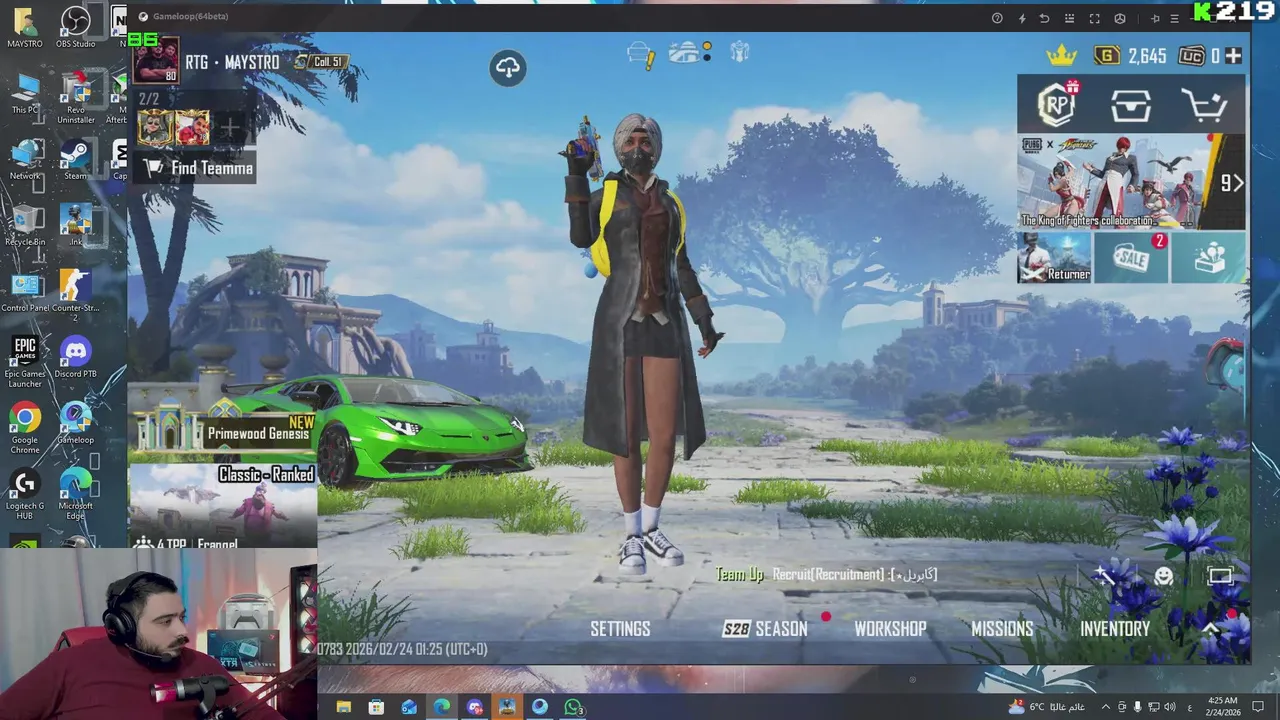Click the event alert icon with exclamation
Image resolution: width=1280 pixels, height=720 pixels.
640,54
